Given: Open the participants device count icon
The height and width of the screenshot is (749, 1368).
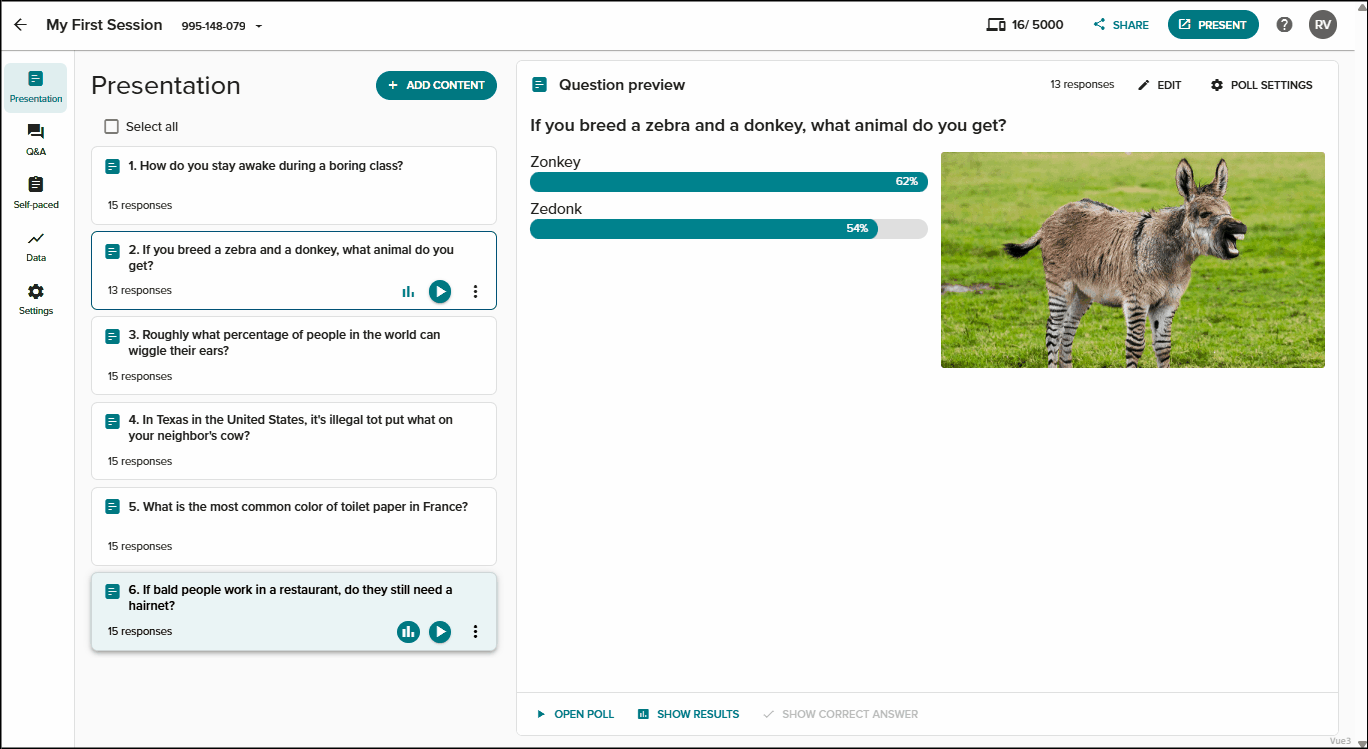Looking at the screenshot, I should [x=995, y=25].
